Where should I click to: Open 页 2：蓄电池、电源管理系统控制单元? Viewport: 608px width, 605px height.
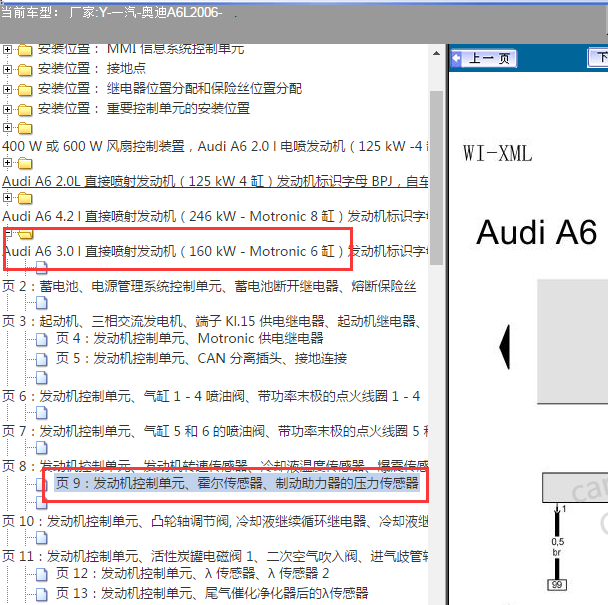click(x=209, y=287)
